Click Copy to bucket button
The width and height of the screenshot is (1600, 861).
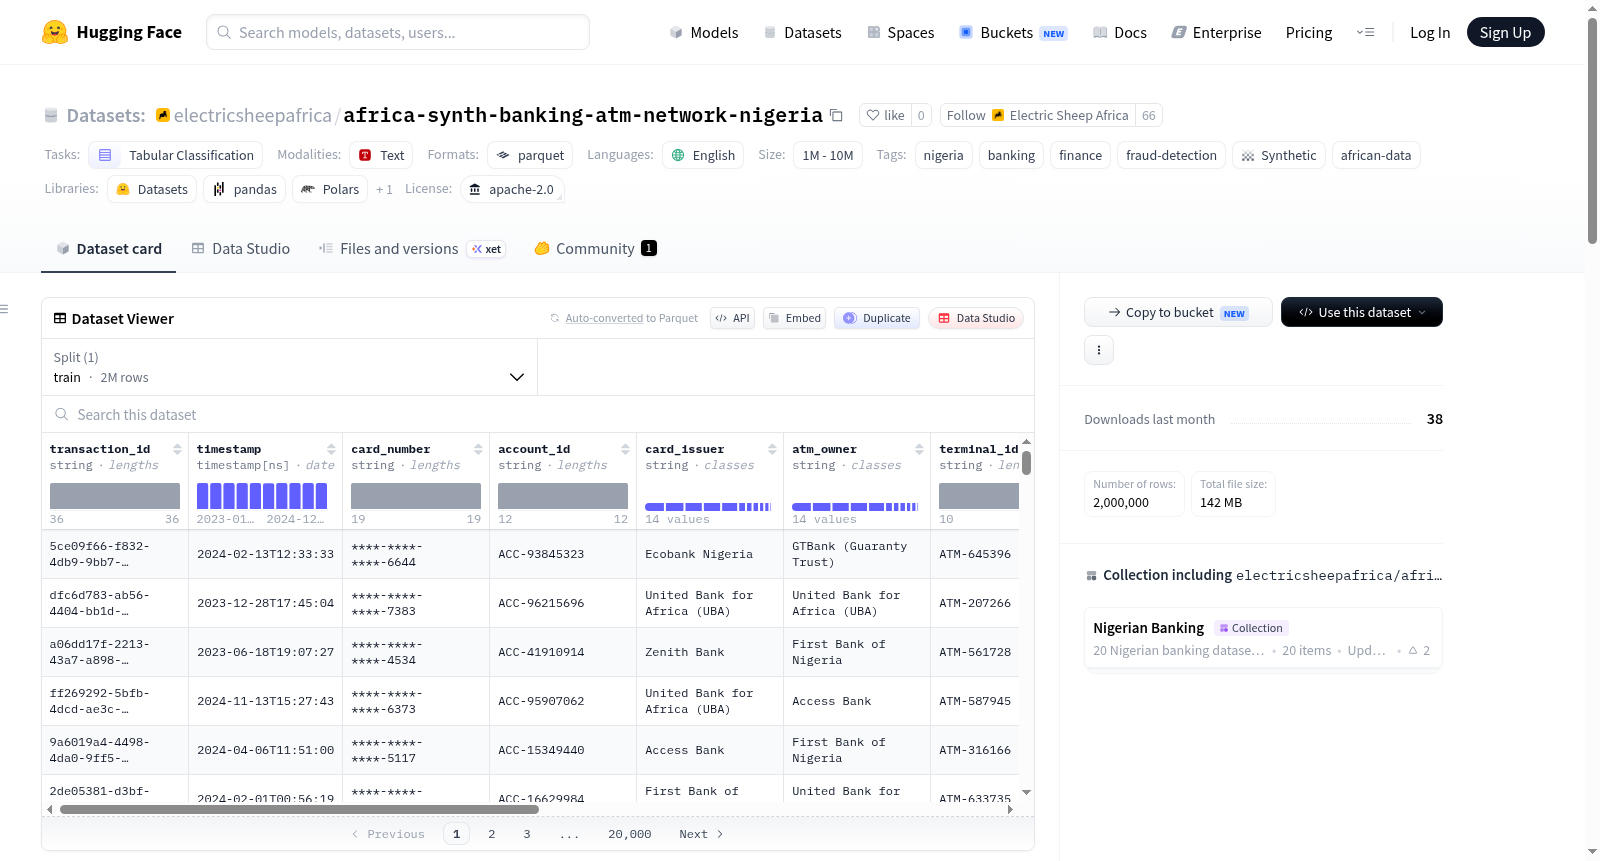pos(1178,312)
